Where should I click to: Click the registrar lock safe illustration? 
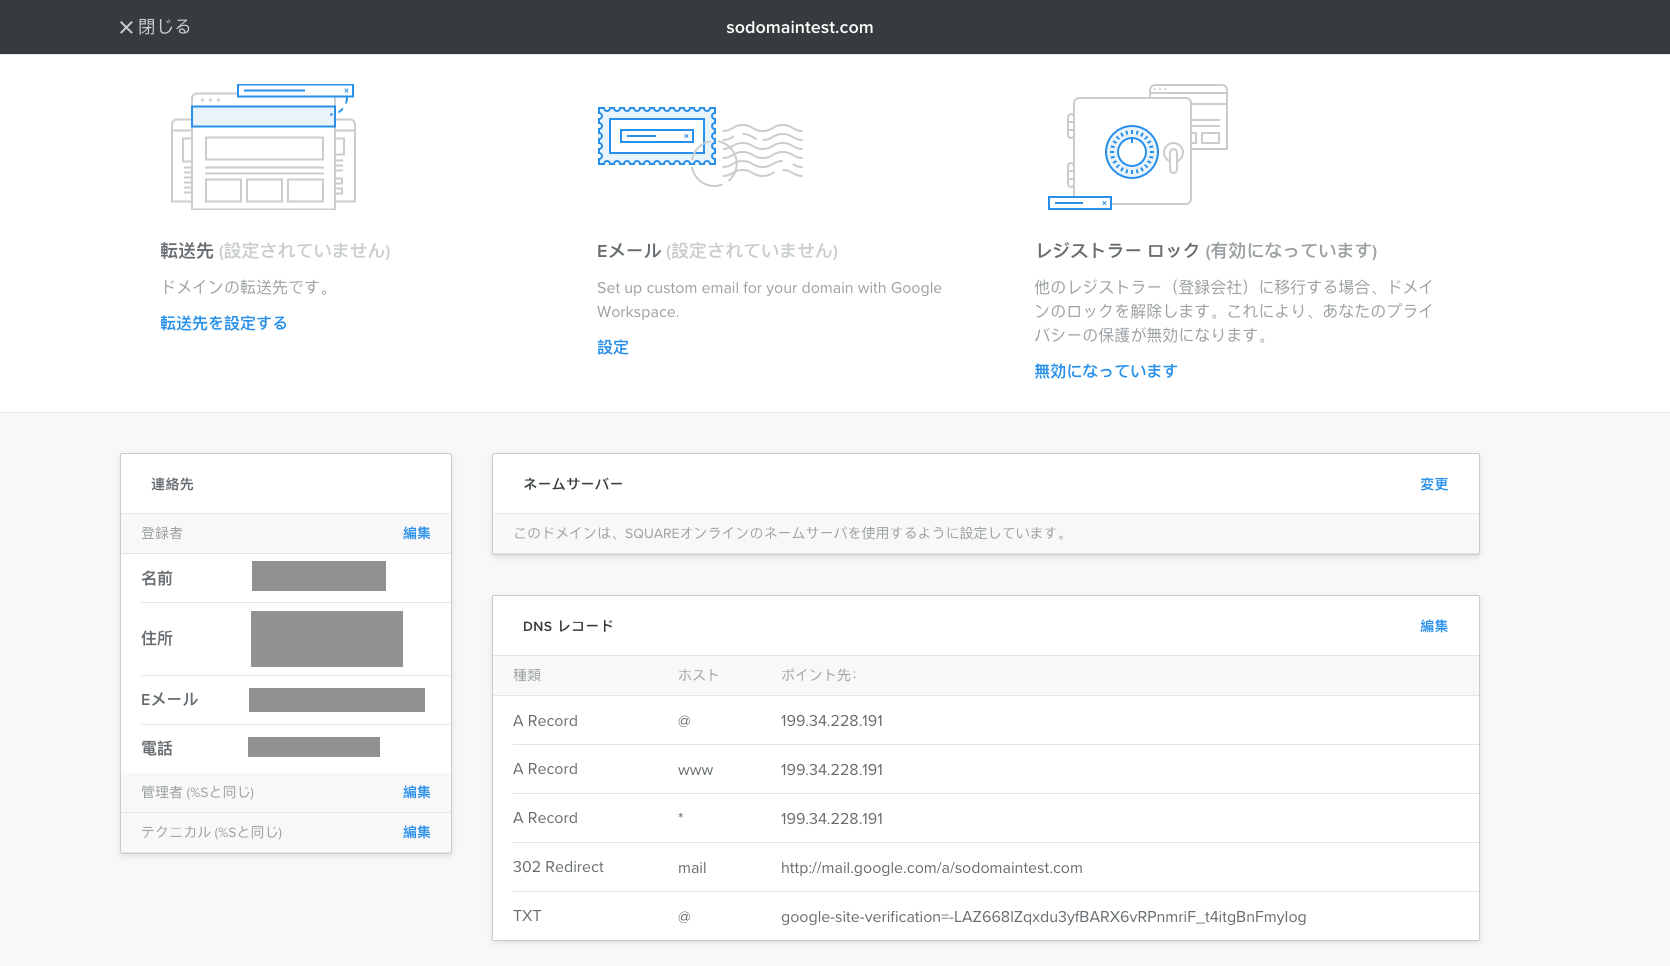click(1138, 146)
